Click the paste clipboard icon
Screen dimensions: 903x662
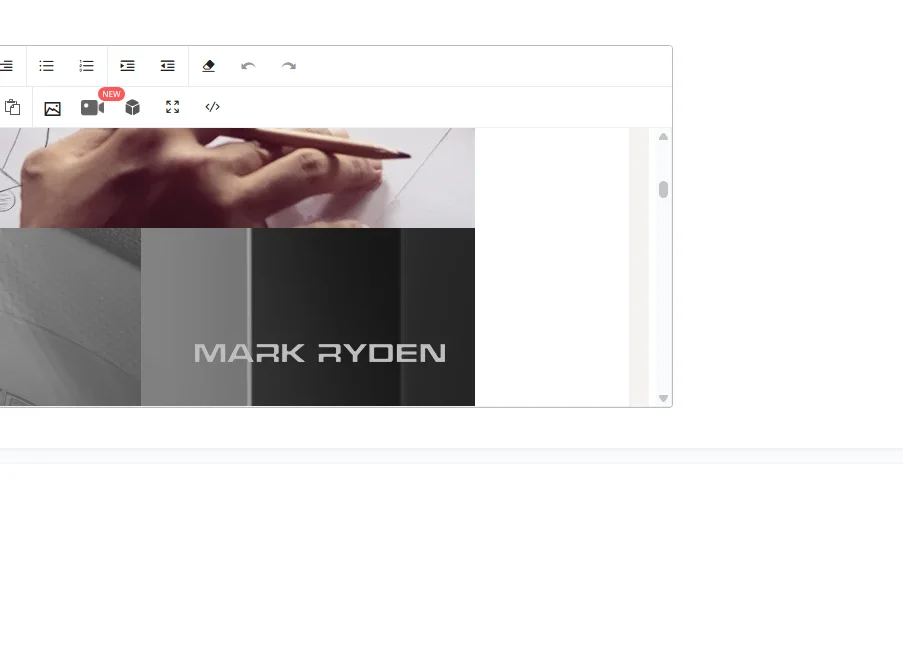[x=13, y=107]
